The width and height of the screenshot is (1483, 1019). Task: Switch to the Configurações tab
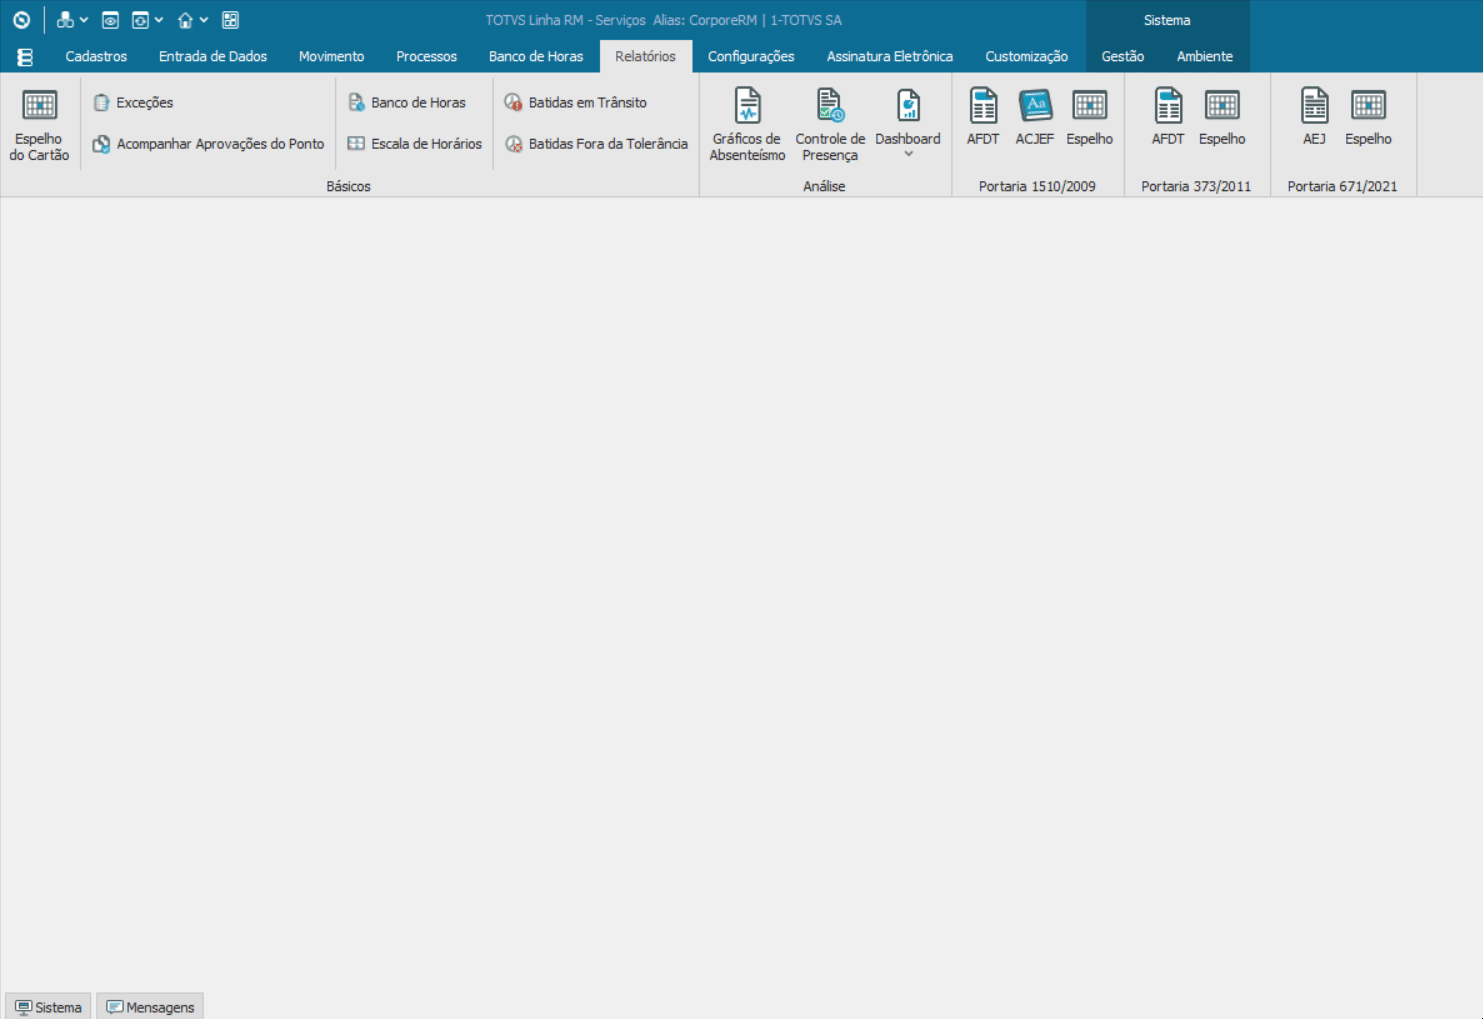751,57
